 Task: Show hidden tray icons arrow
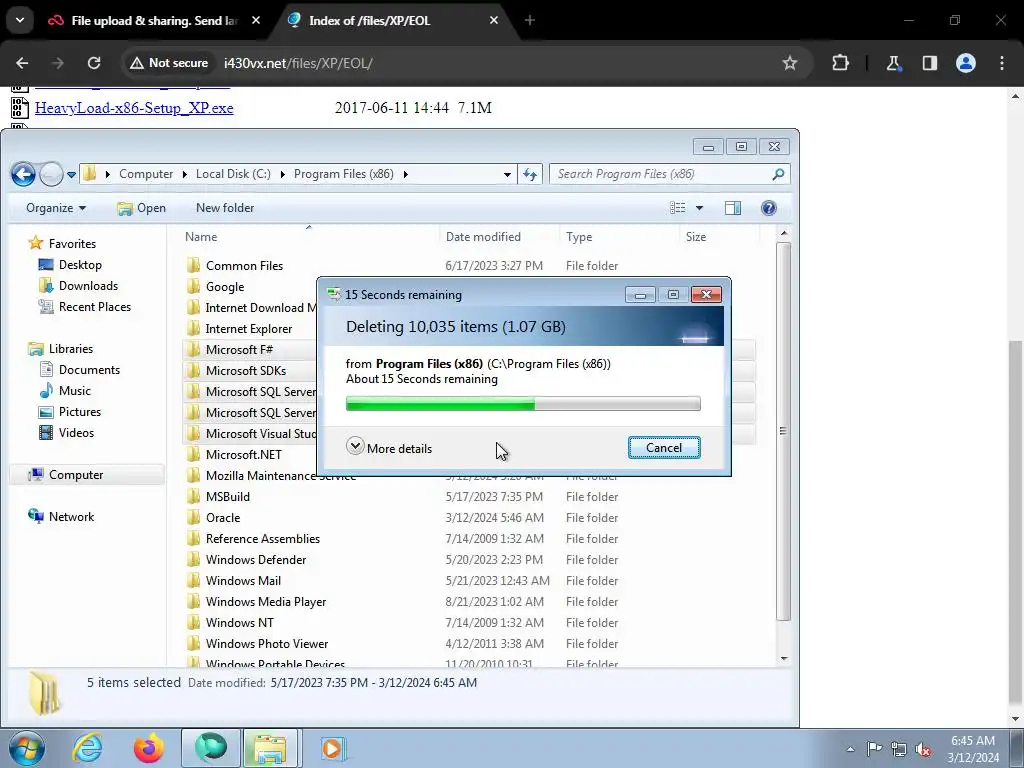850,749
